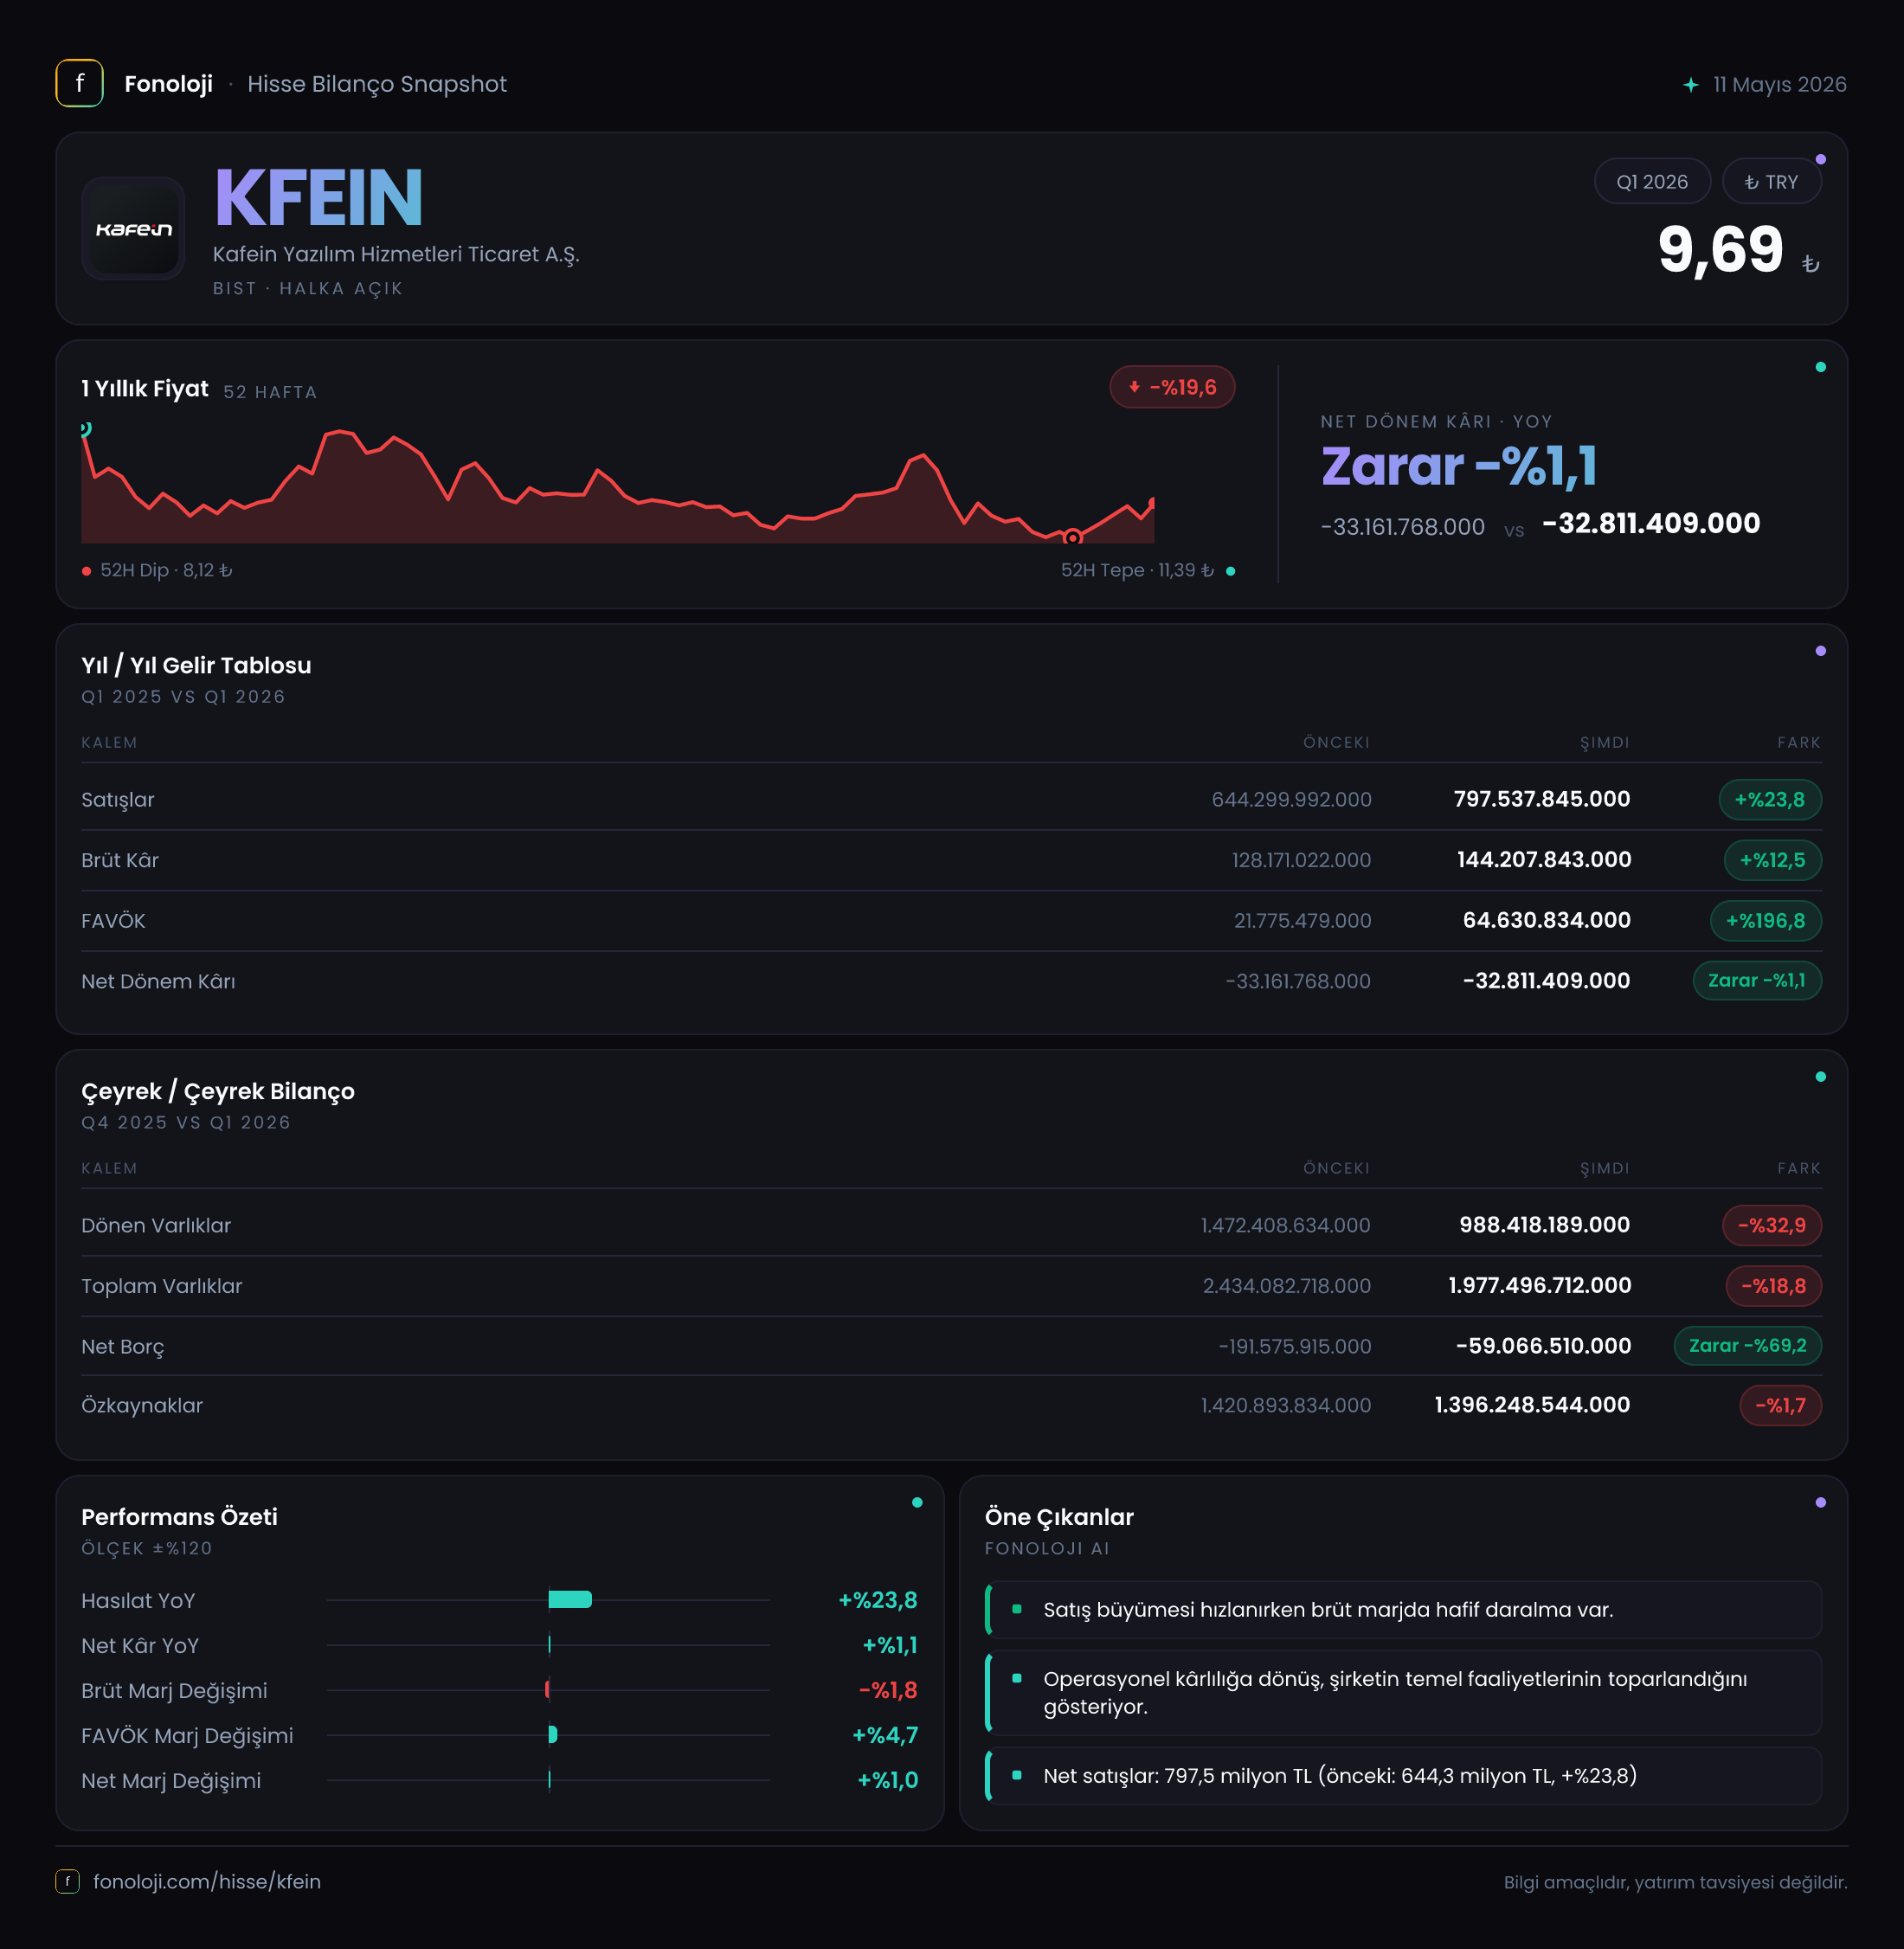Click the "Yıl / Yıl Gelir Tablosu" heading
Viewport: 1904px width, 1949px height.
tap(196, 666)
